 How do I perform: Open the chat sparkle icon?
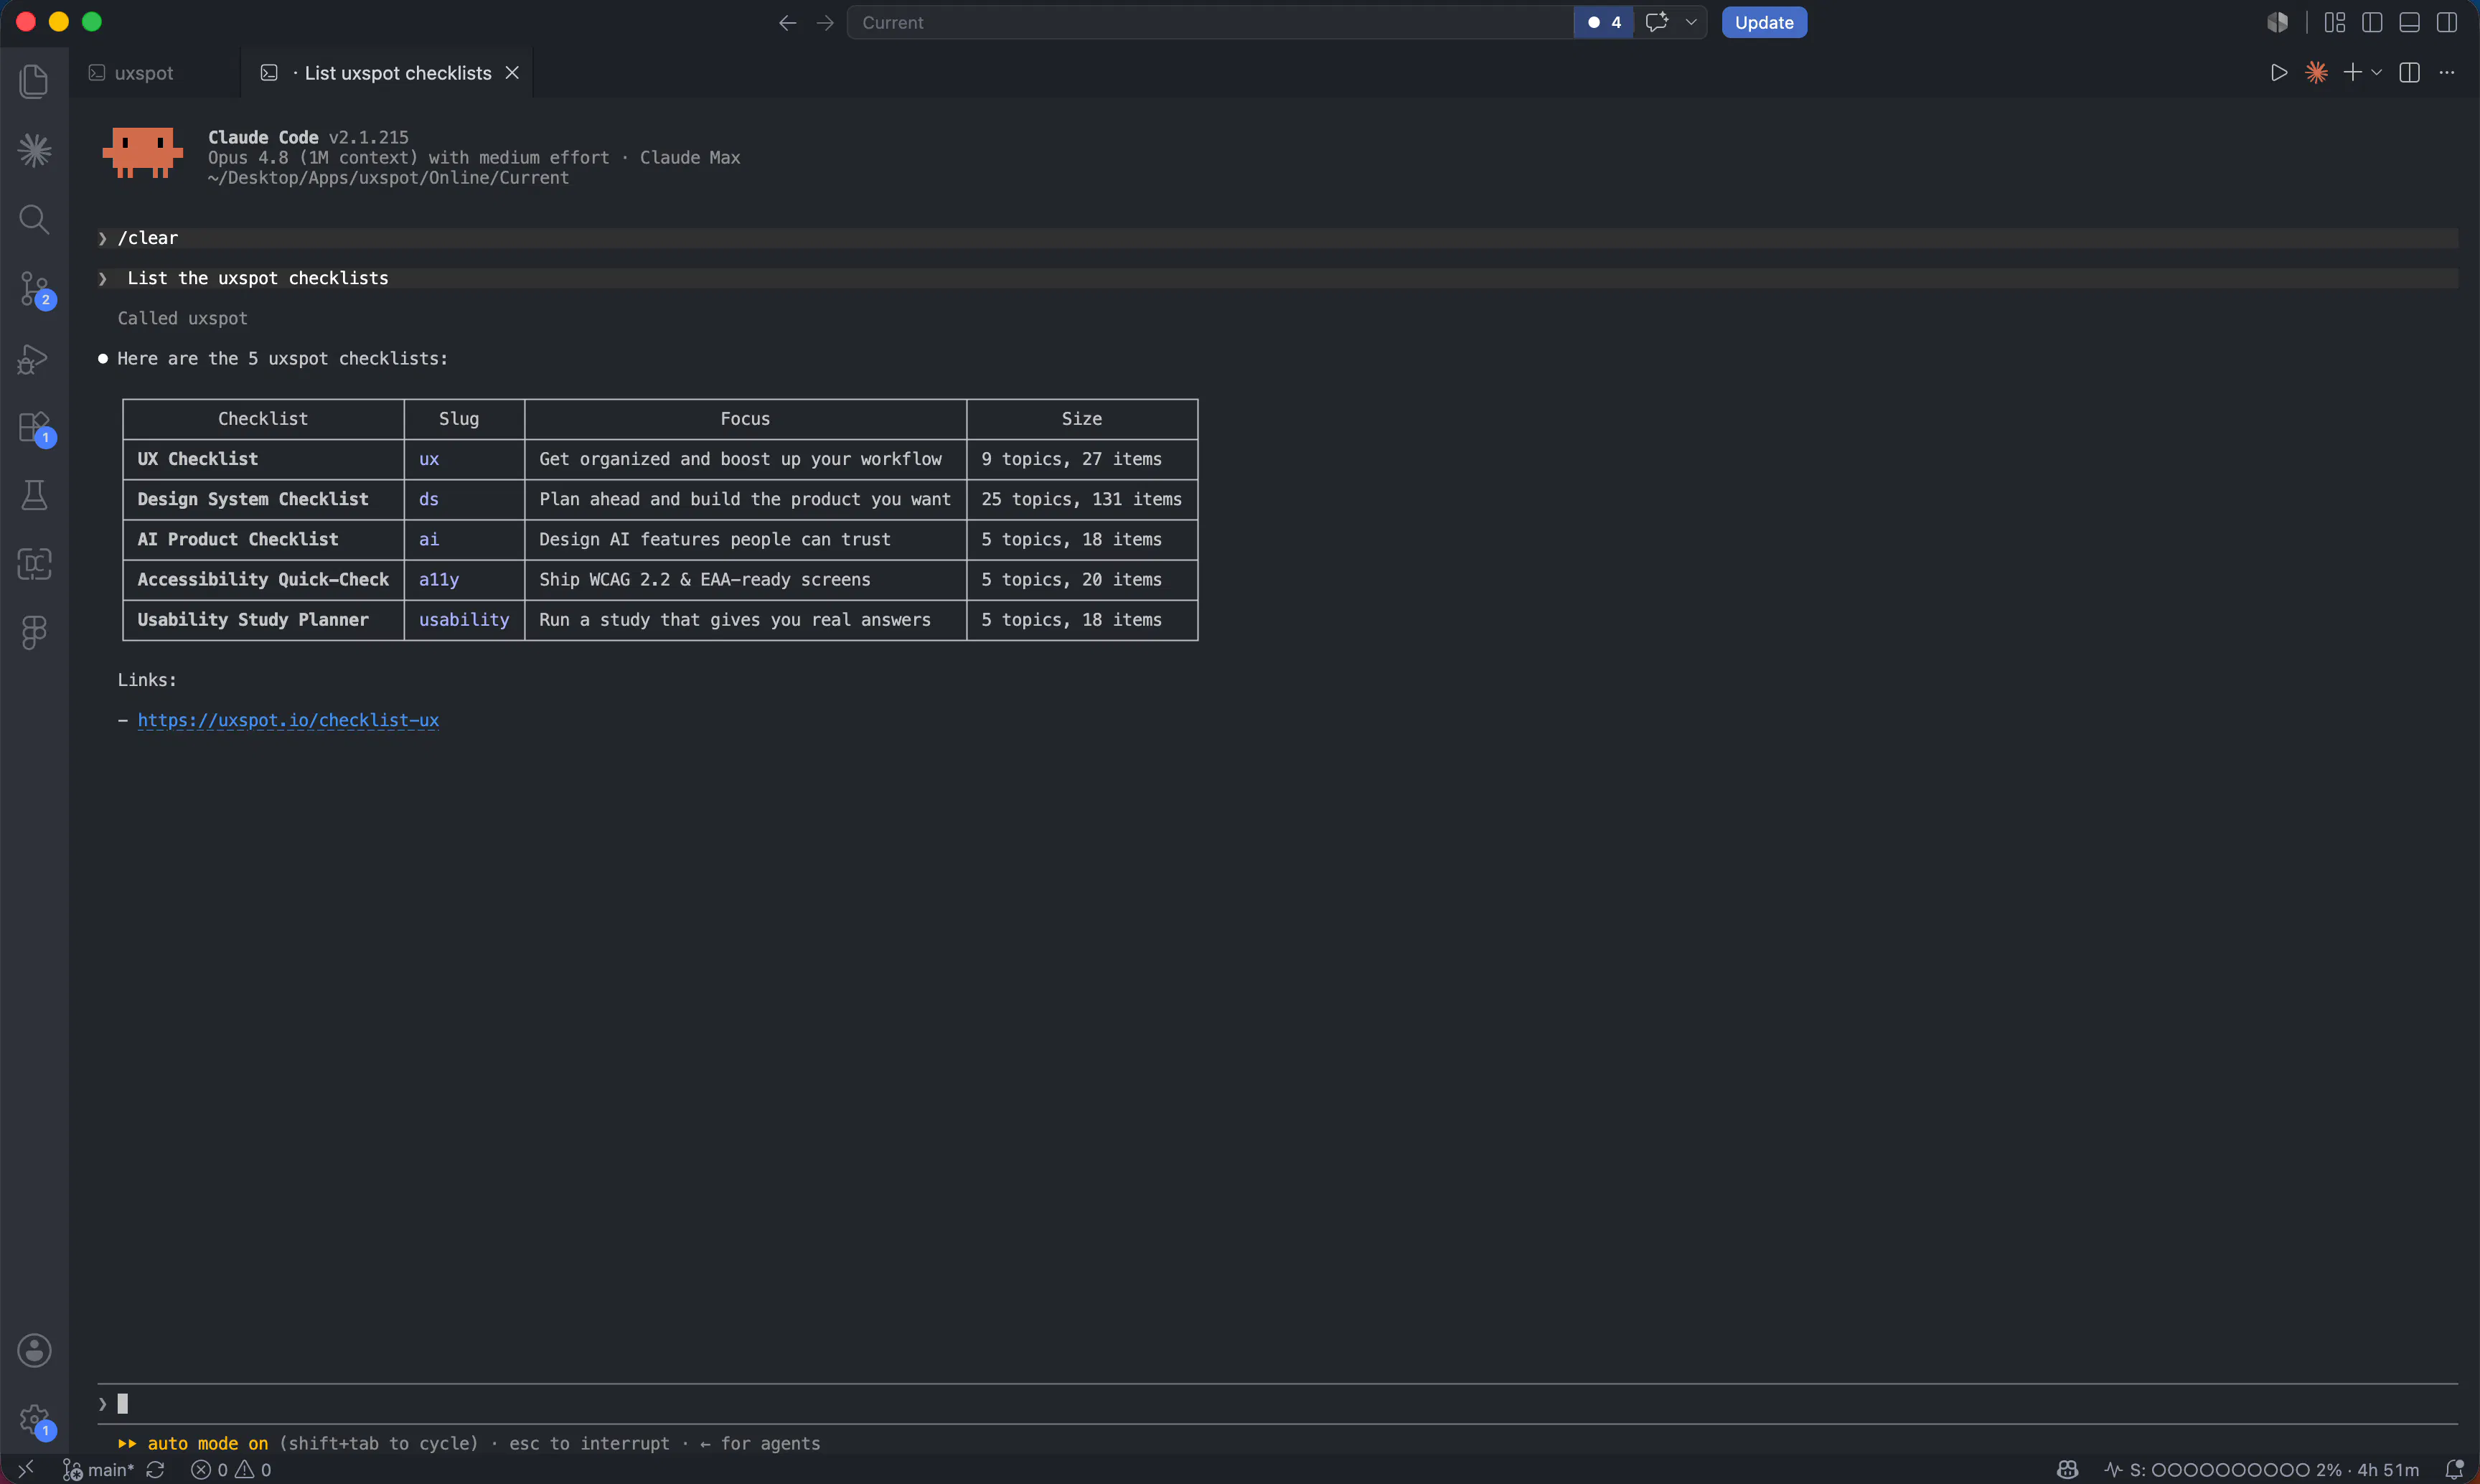[x=1657, y=22]
